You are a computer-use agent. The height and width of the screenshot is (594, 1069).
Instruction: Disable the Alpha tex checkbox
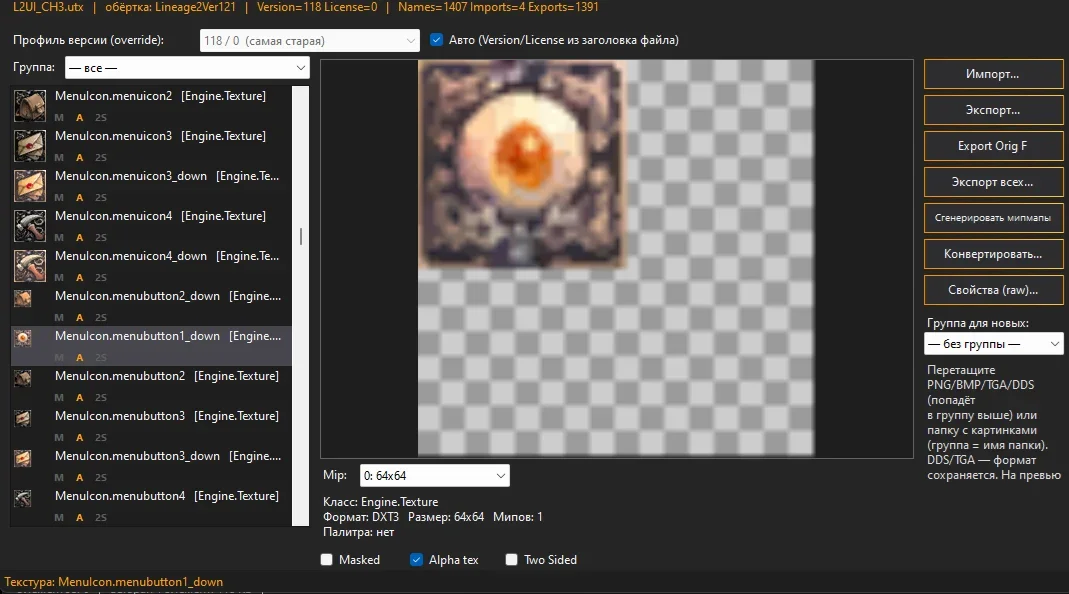(416, 559)
